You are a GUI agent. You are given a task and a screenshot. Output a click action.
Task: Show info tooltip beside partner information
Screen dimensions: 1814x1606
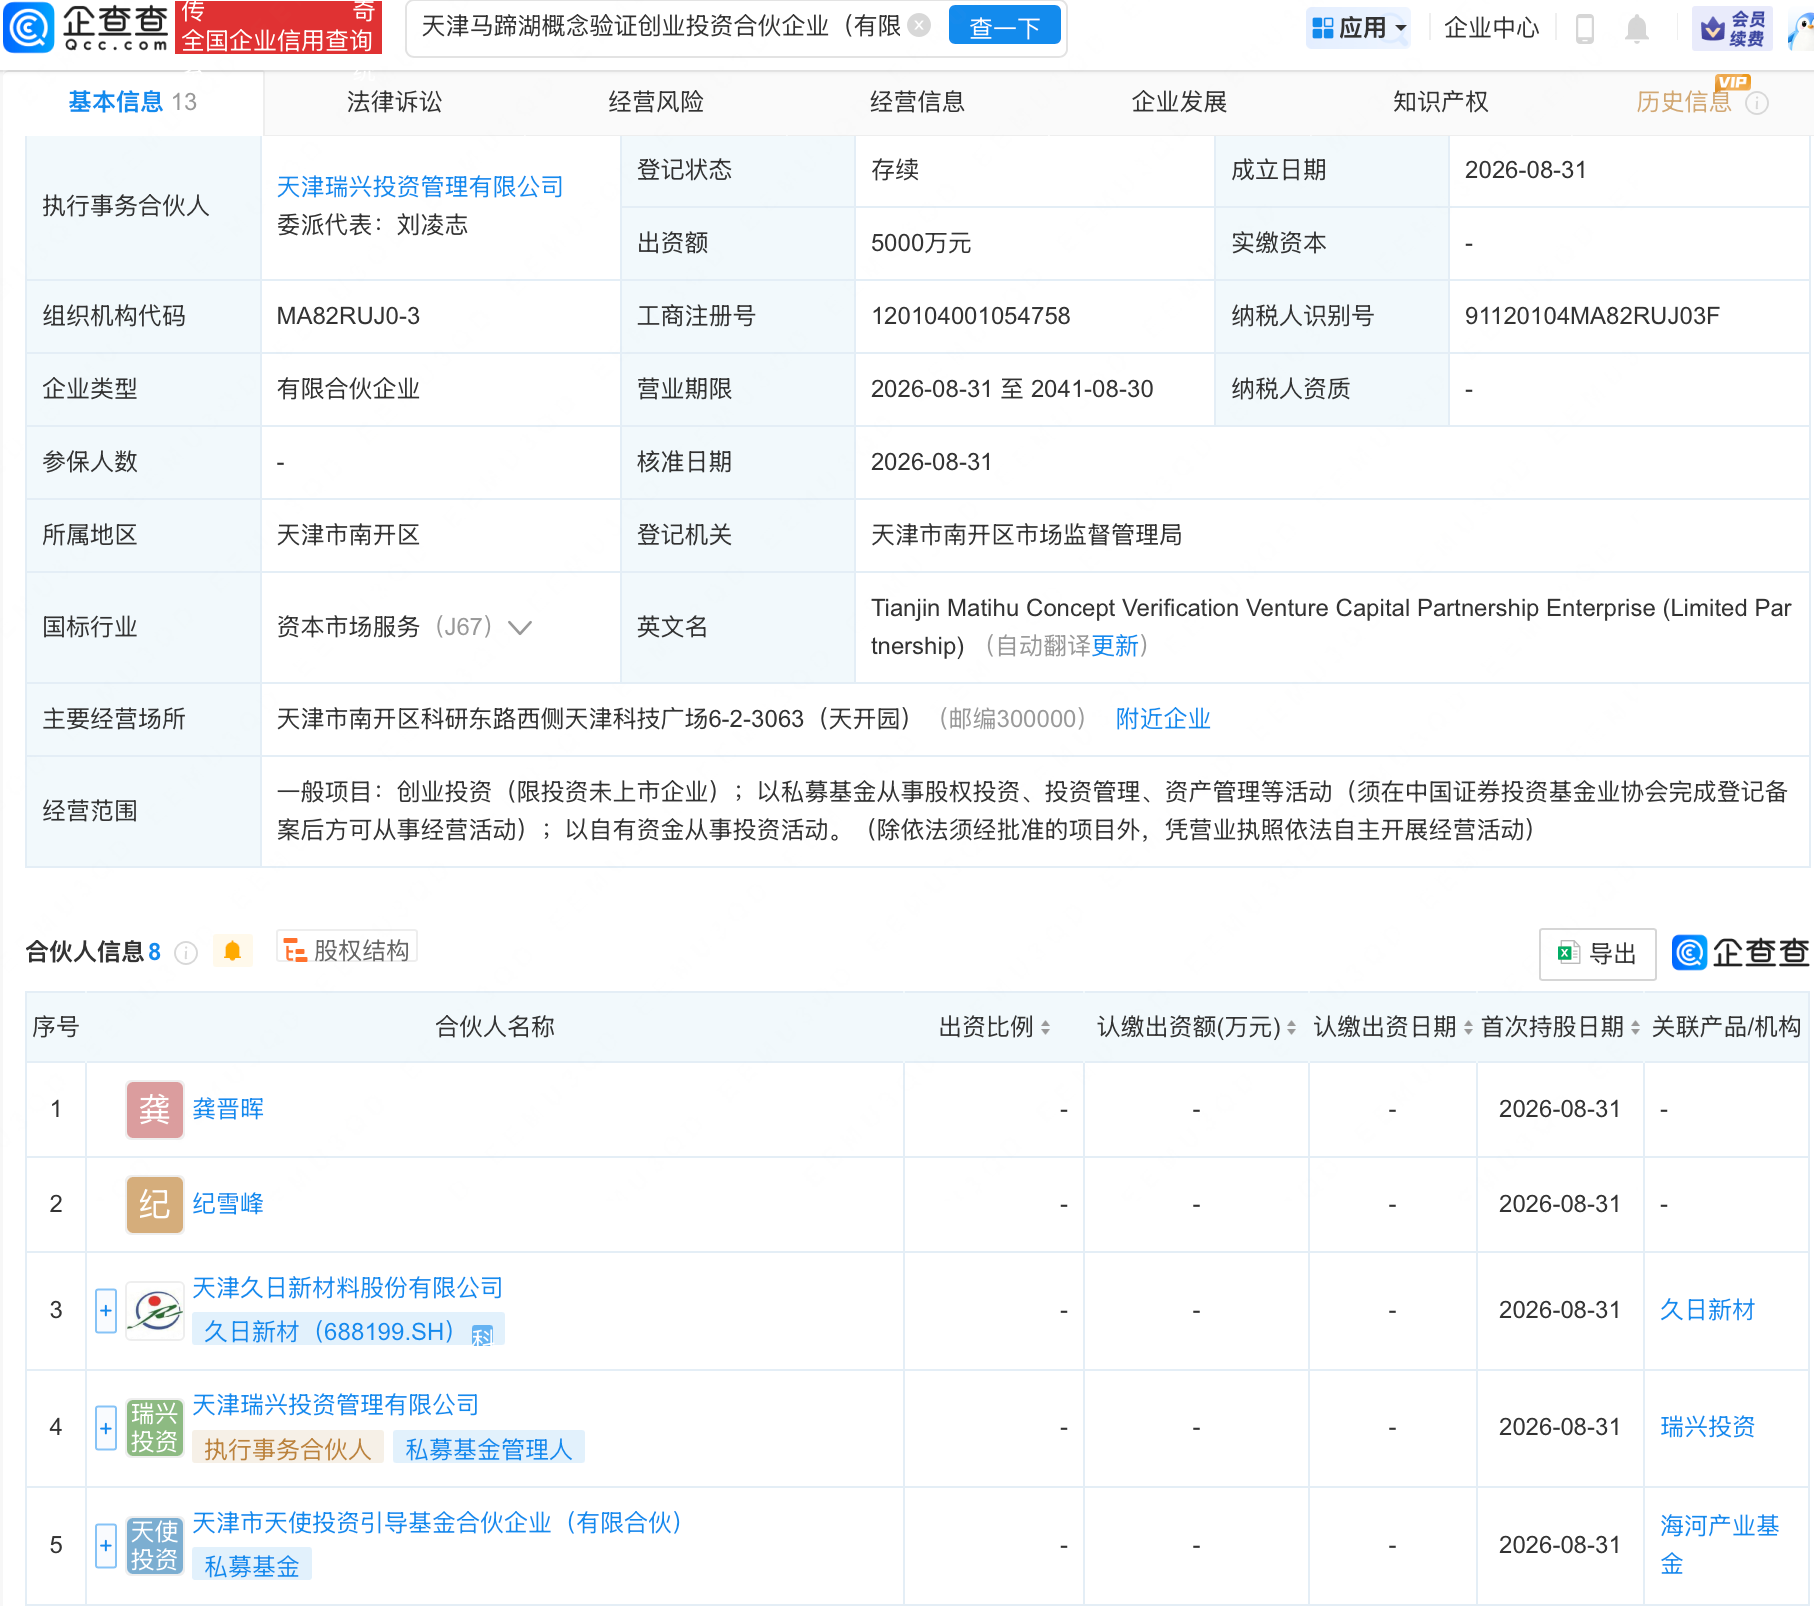(x=186, y=952)
